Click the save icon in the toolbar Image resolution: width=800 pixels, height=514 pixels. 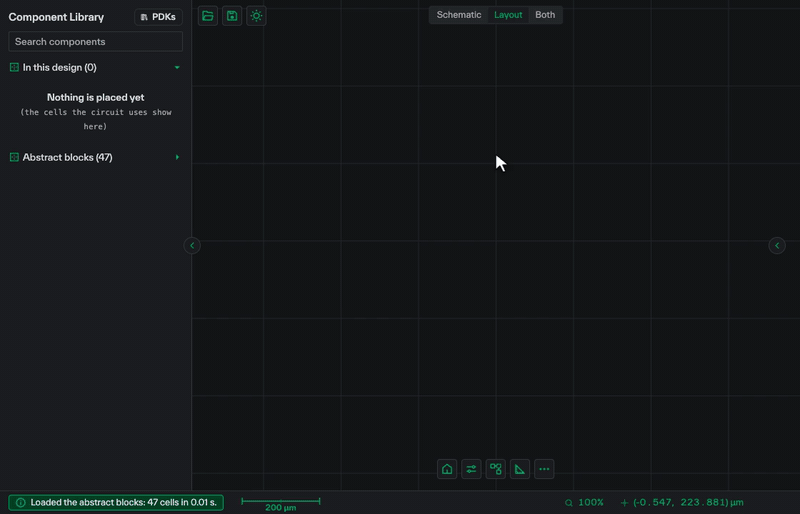[232, 16]
